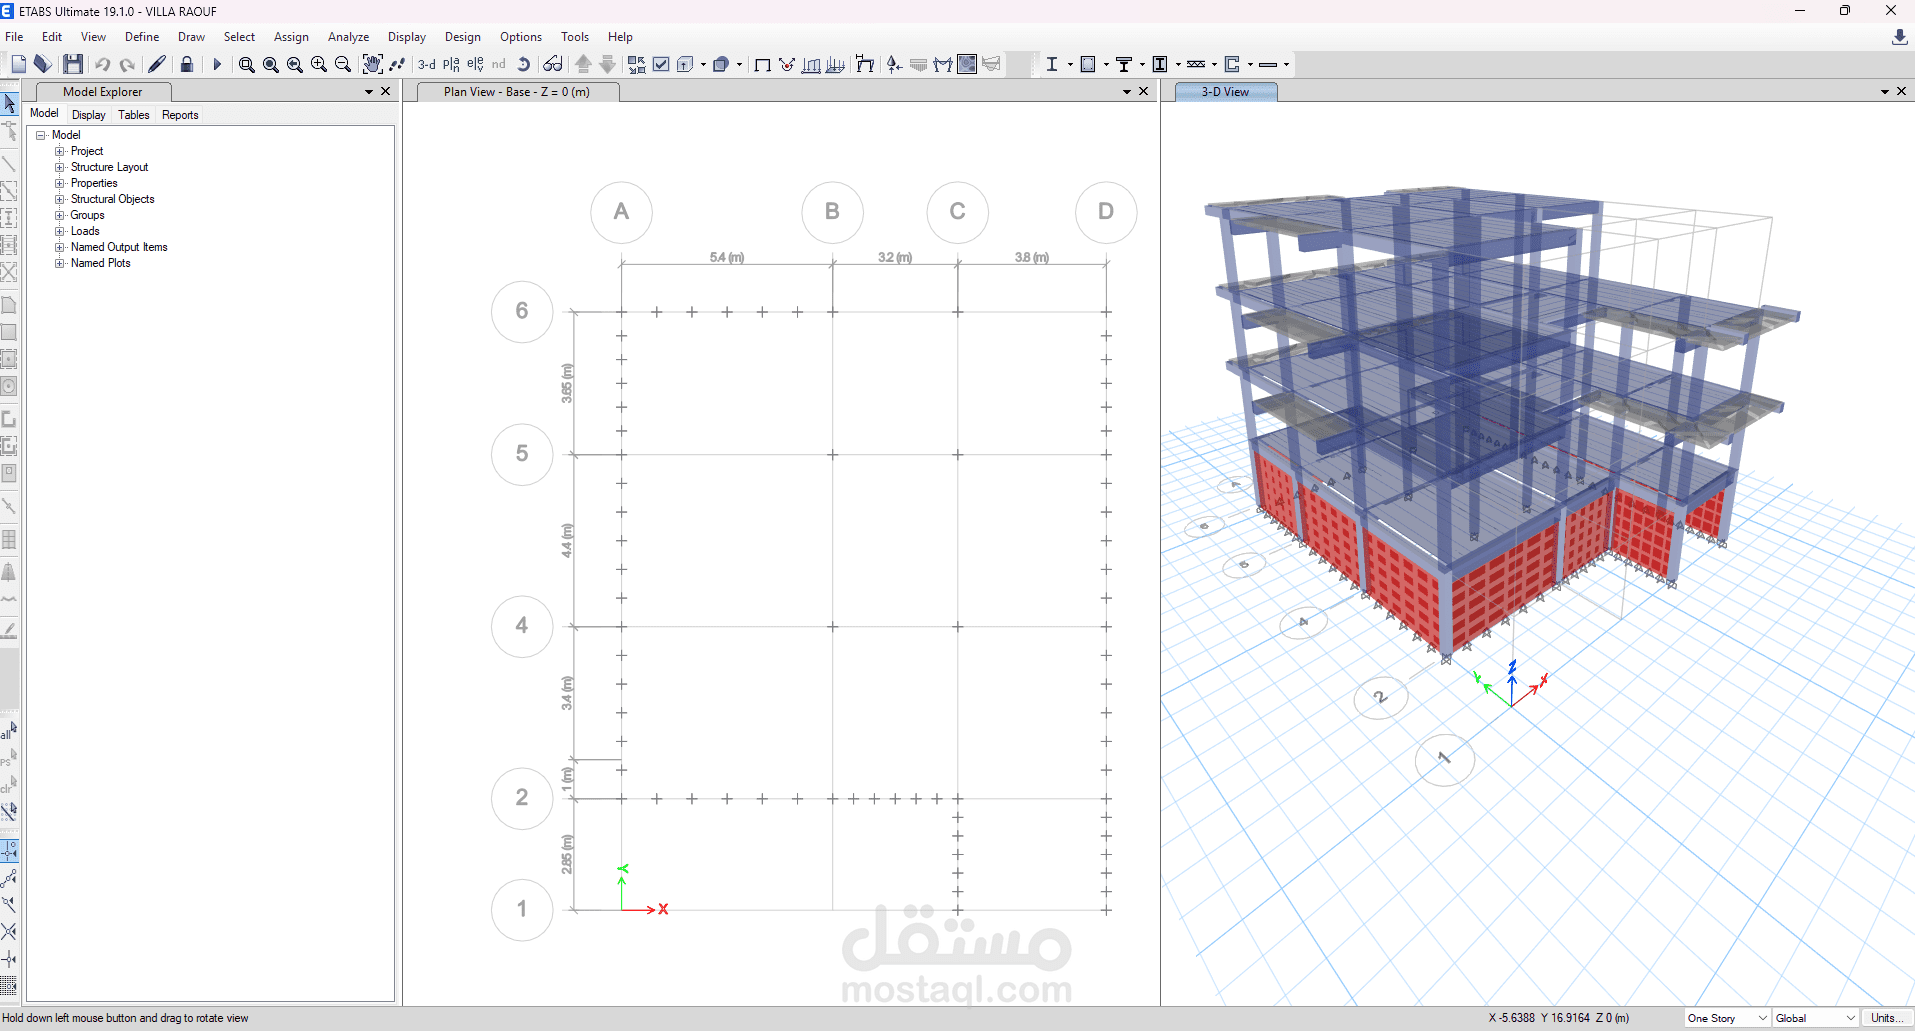Switch to Tables tab in Model Explorer

[134, 115]
